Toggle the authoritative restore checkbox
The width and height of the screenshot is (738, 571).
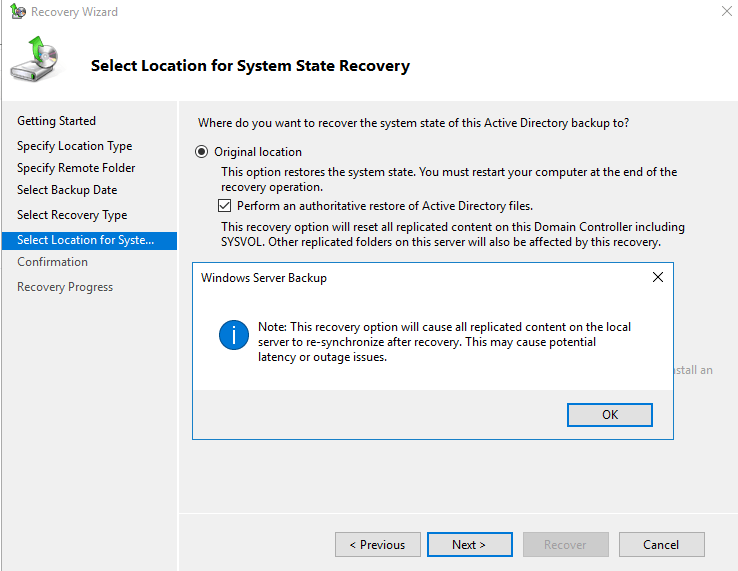(x=224, y=206)
